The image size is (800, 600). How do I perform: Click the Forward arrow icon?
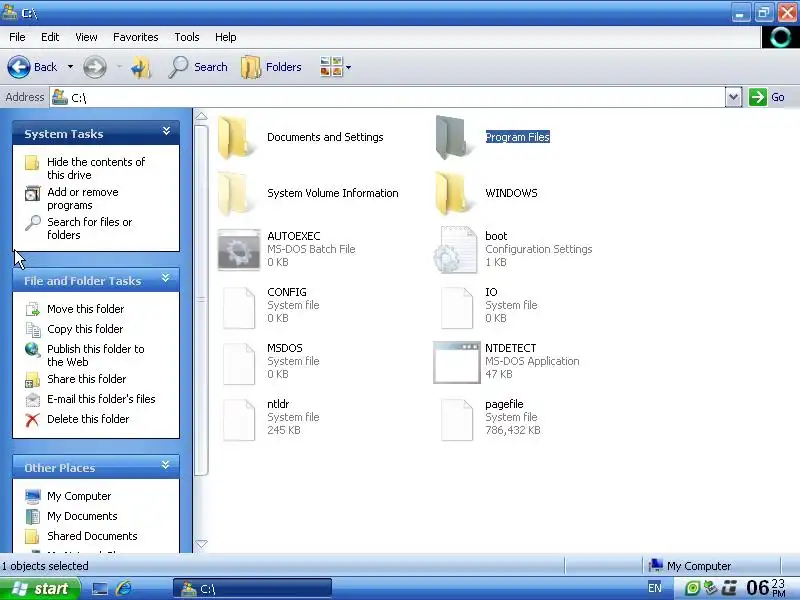(95, 67)
